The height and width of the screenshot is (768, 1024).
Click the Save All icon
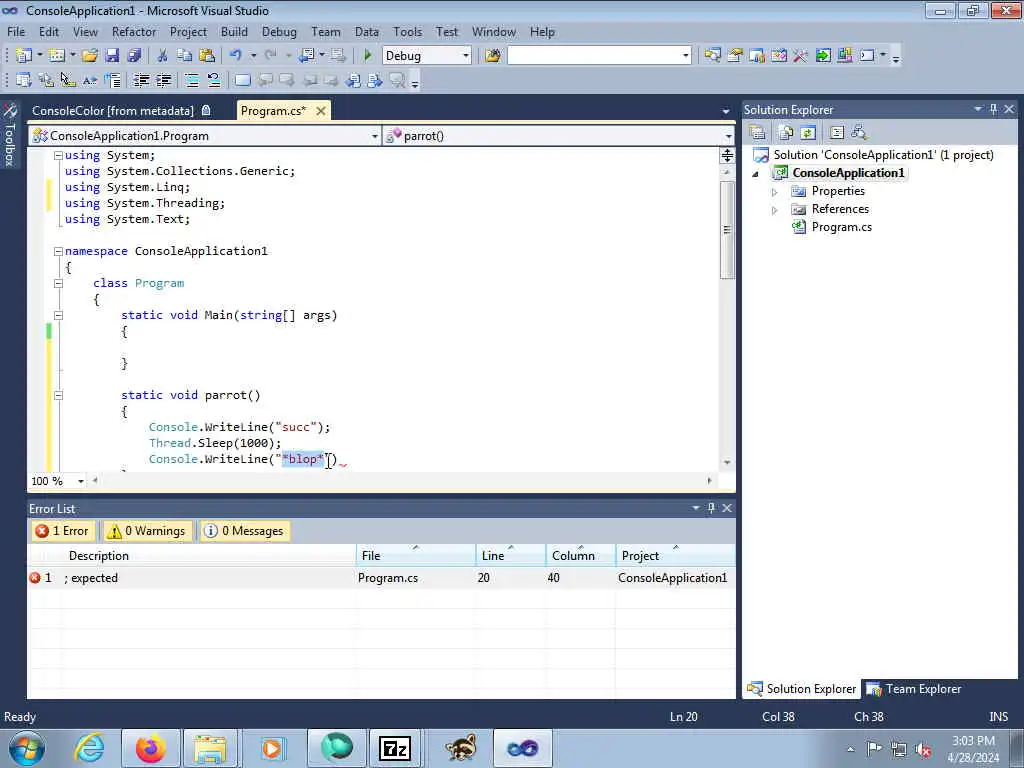pyautogui.click(x=135, y=56)
